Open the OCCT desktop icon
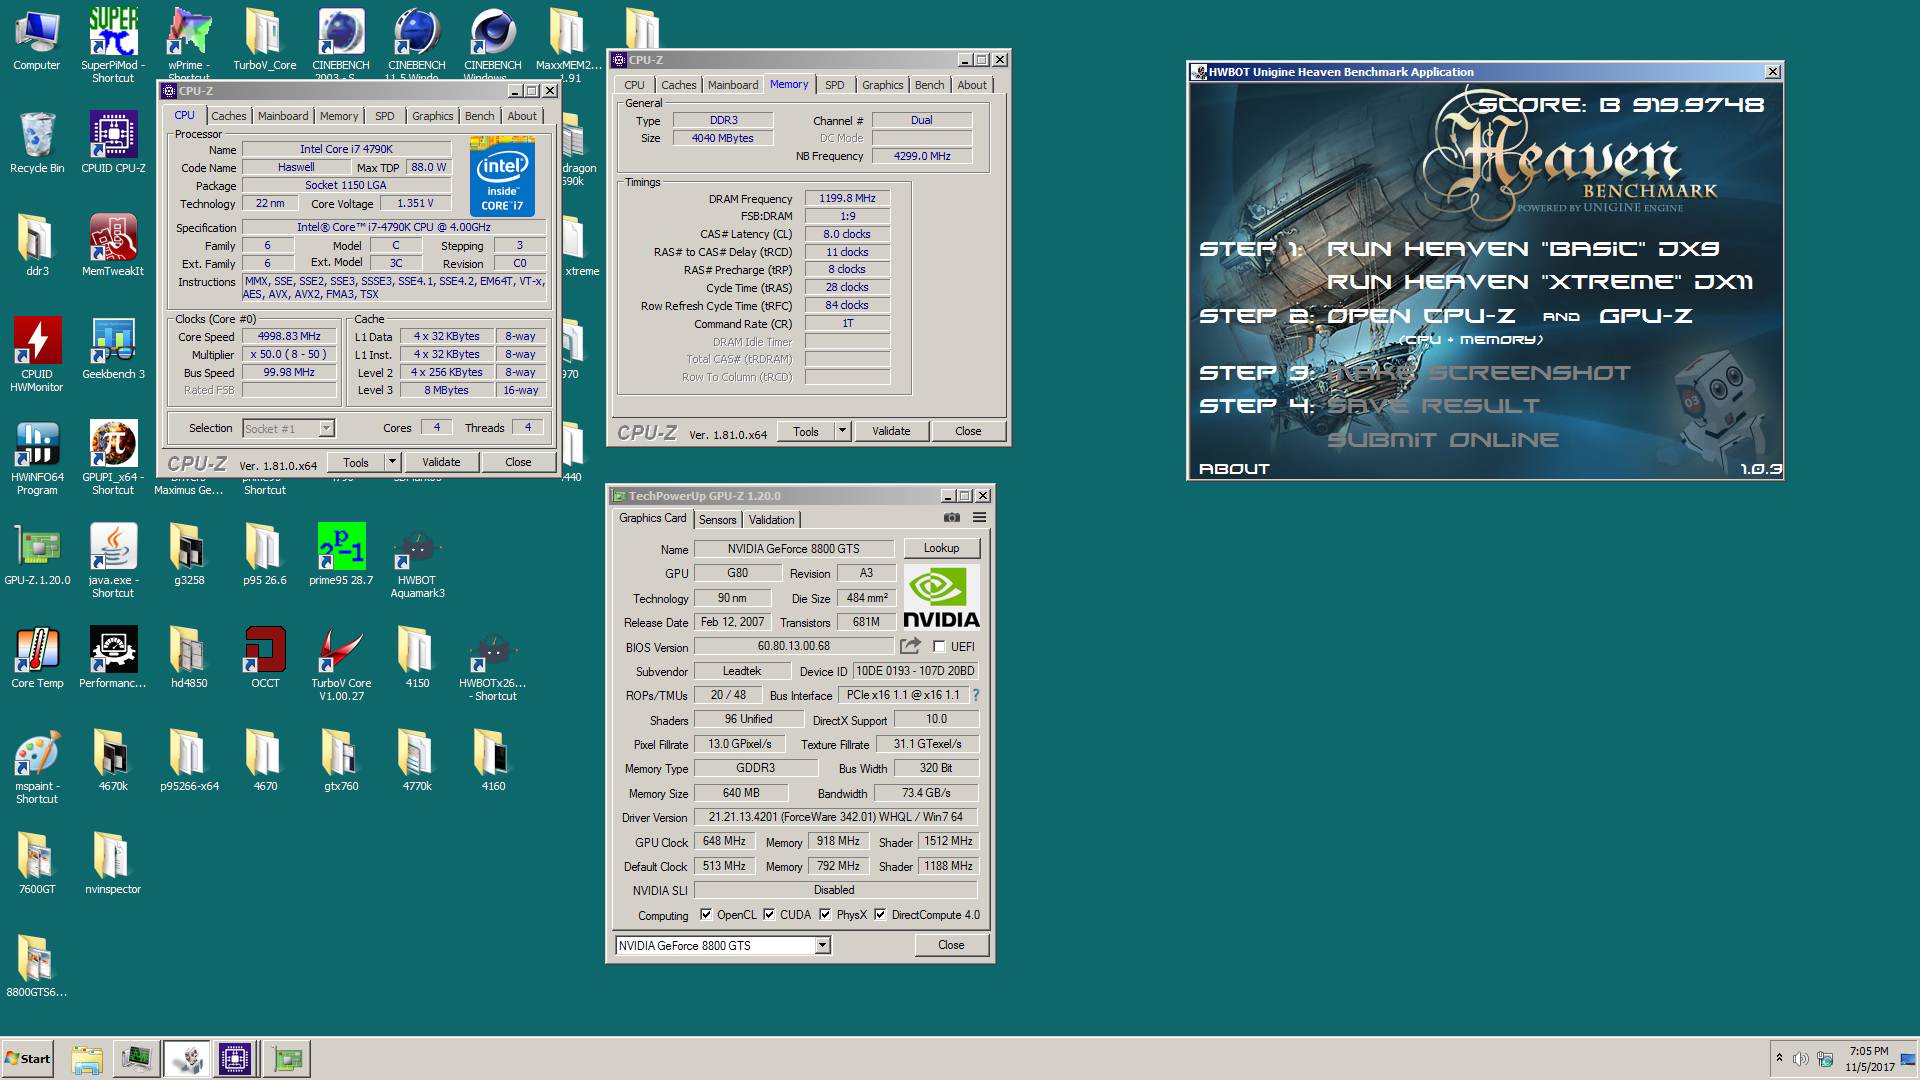This screenshot has height=1080, width=1920. (265, 657)
